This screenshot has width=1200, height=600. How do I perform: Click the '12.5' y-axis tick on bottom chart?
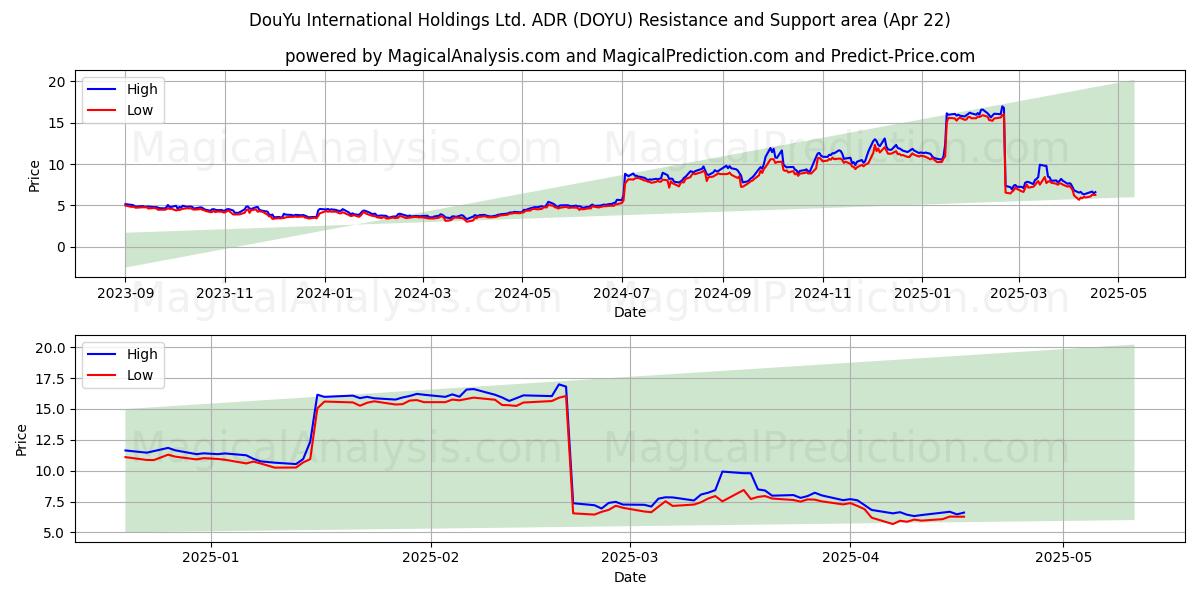pos(51,440)
